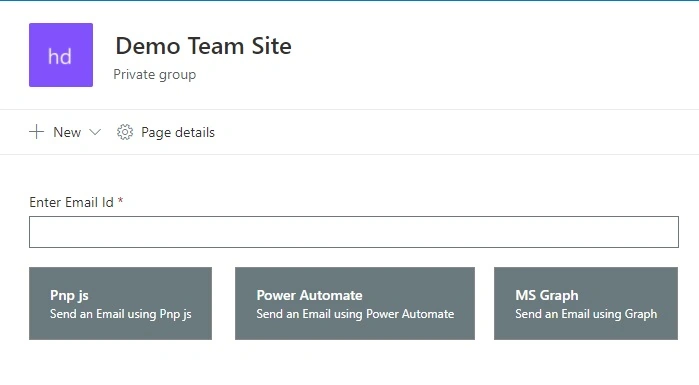The height and width of the screenshot is (385, 699).
Task: Open the Demo Team Site title link
Action: click(x=203, y=46)
